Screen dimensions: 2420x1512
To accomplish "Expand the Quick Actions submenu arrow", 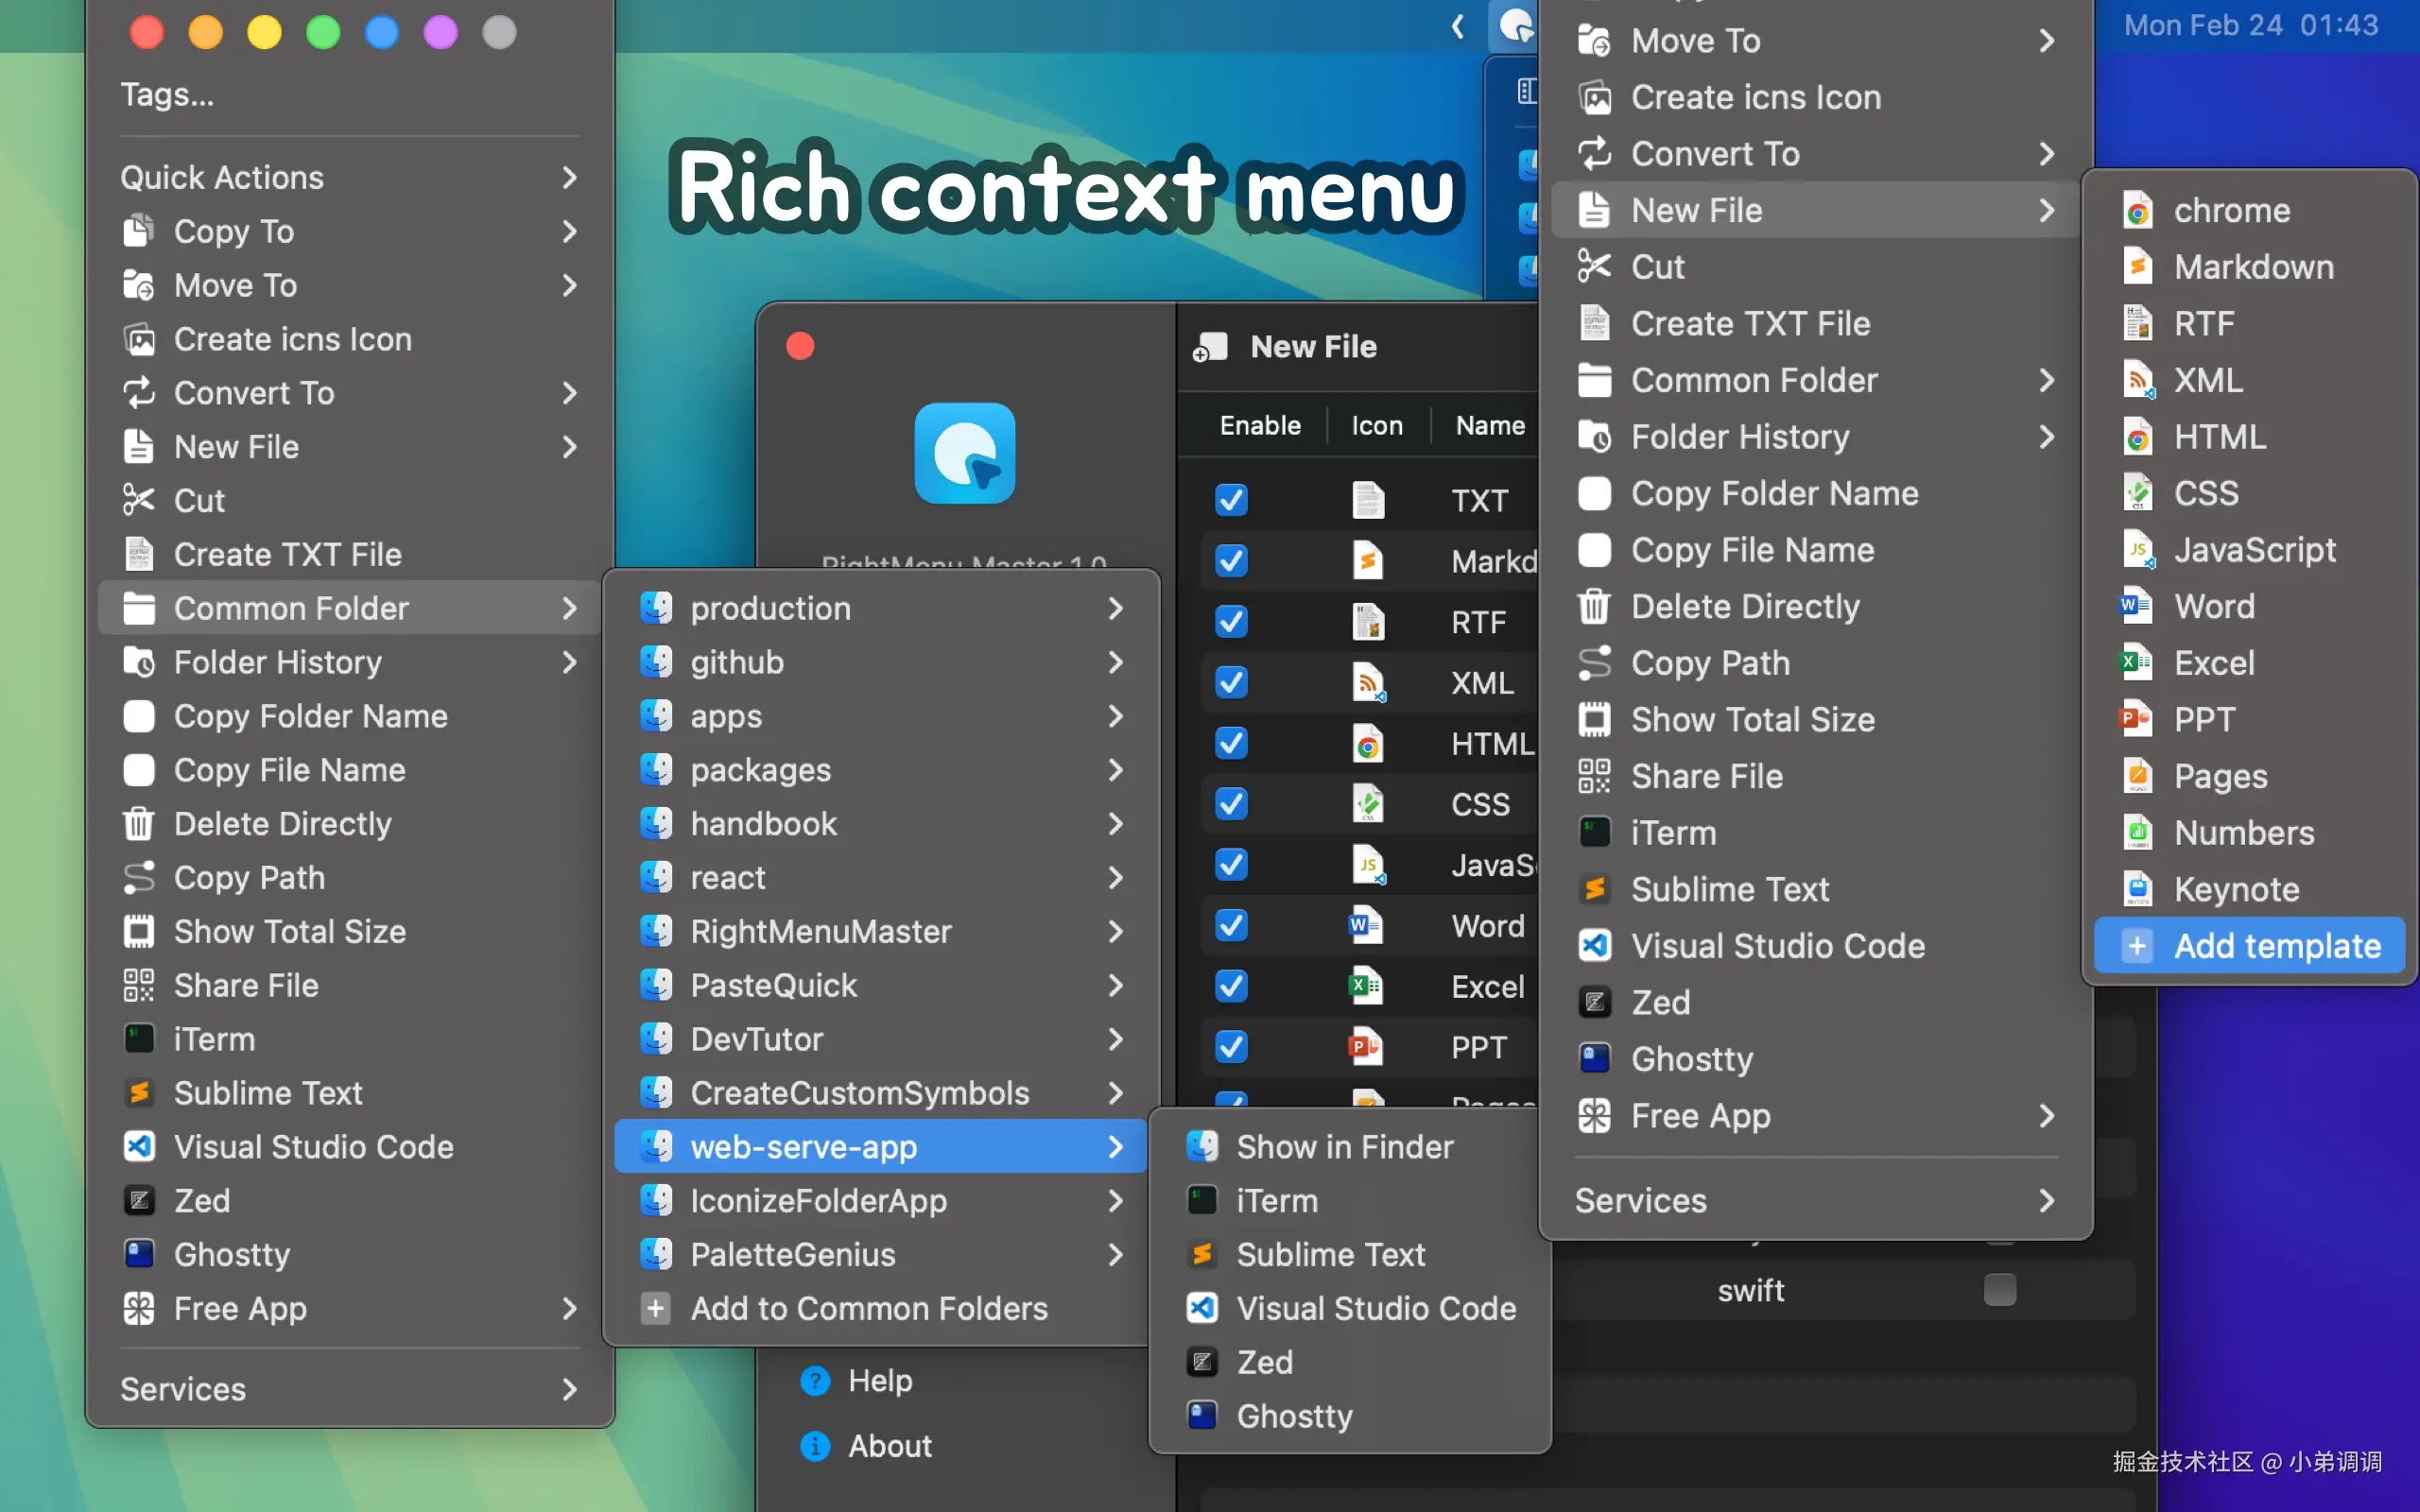I will [x=569, y=178].
